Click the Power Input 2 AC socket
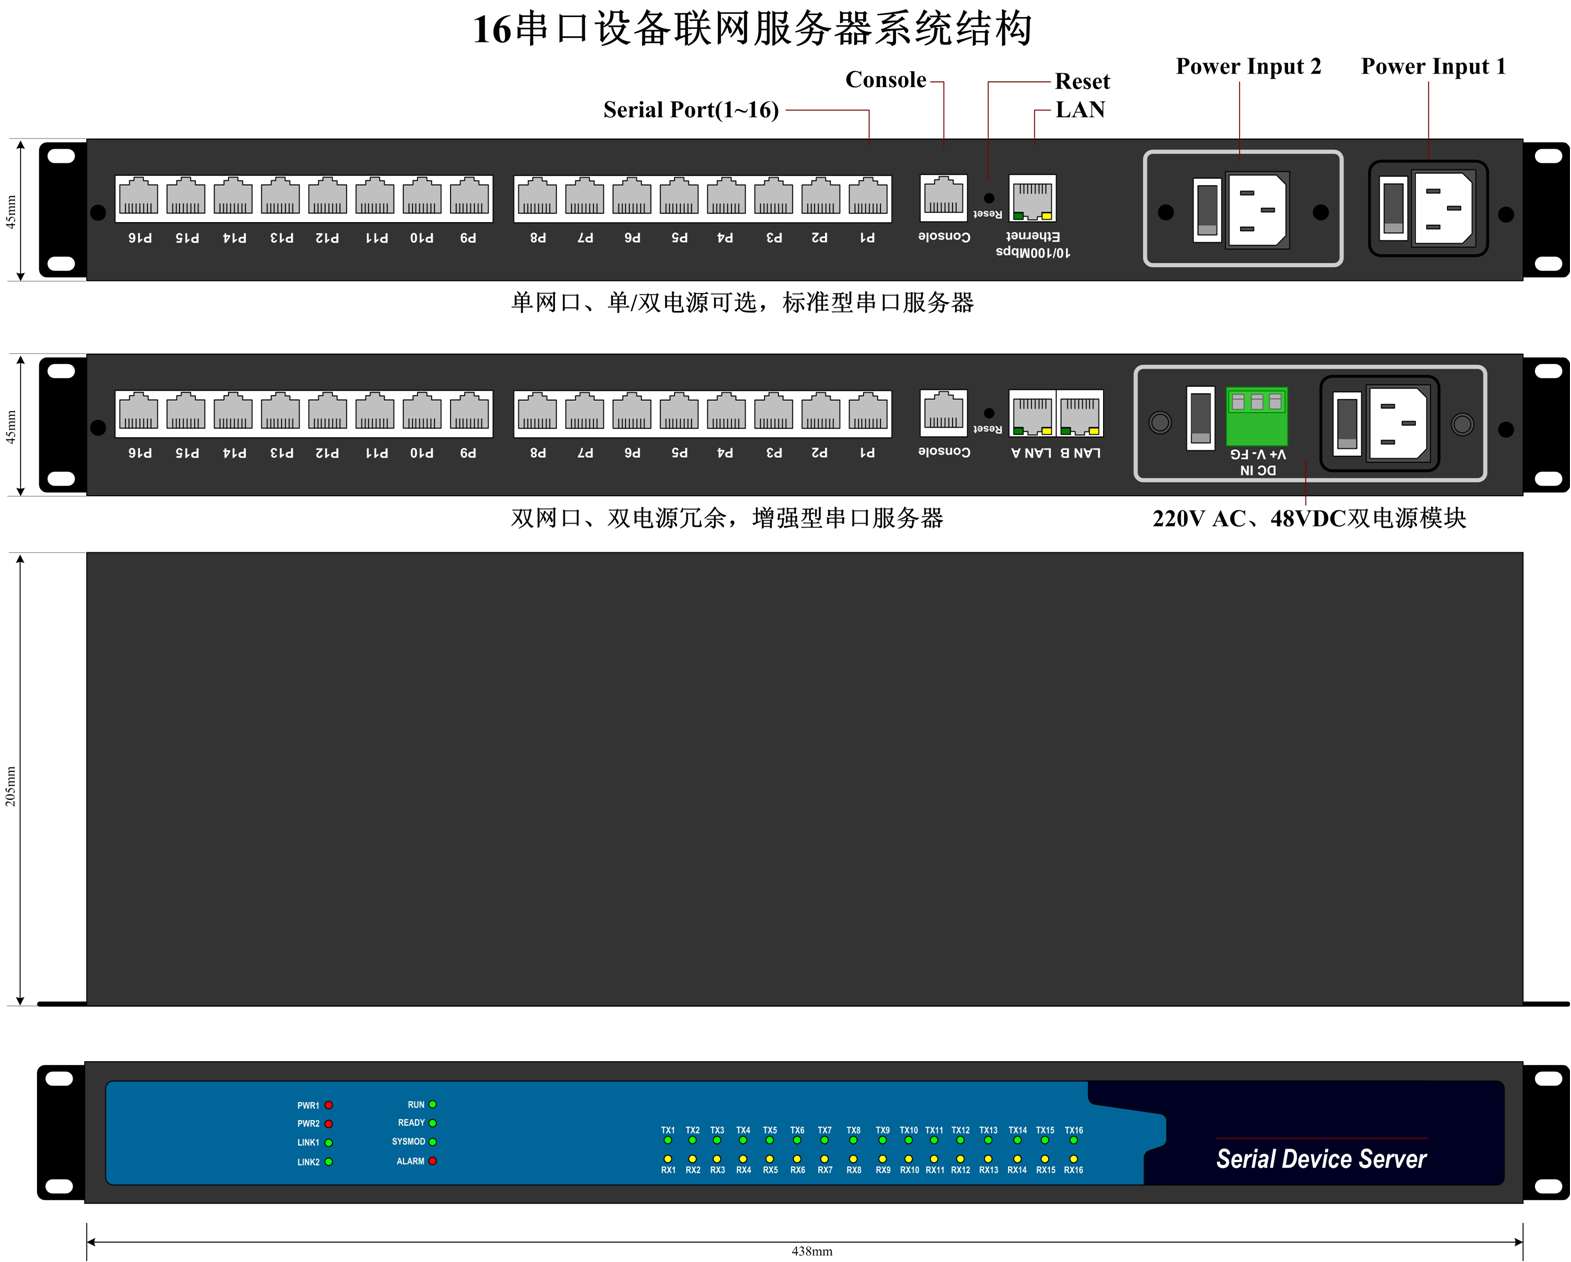Image resolution: width=1571 pixels, height=1262 pixels. click(x=1257, y=210)
